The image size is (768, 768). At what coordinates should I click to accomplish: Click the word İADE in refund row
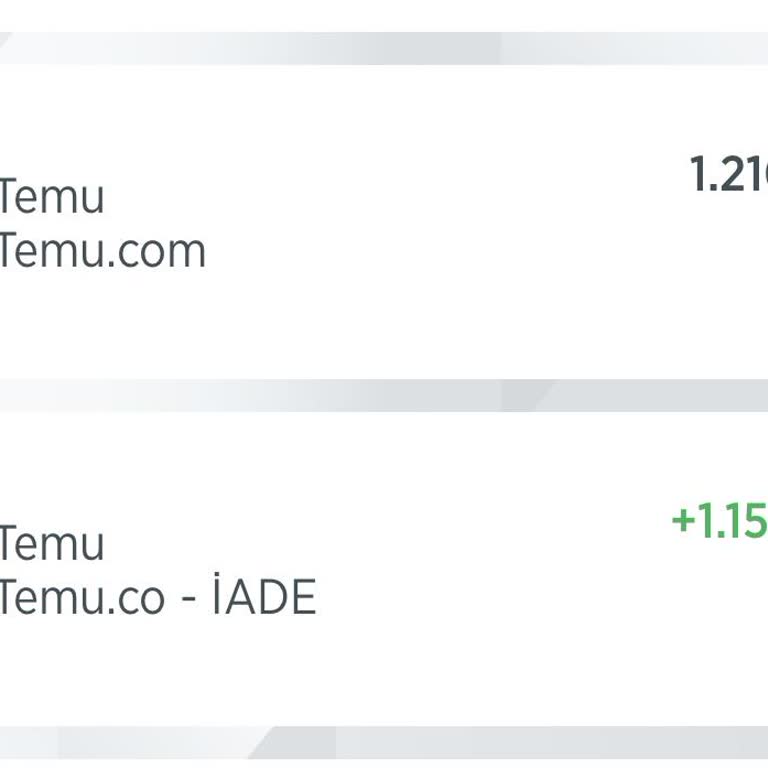click(265, 598)
